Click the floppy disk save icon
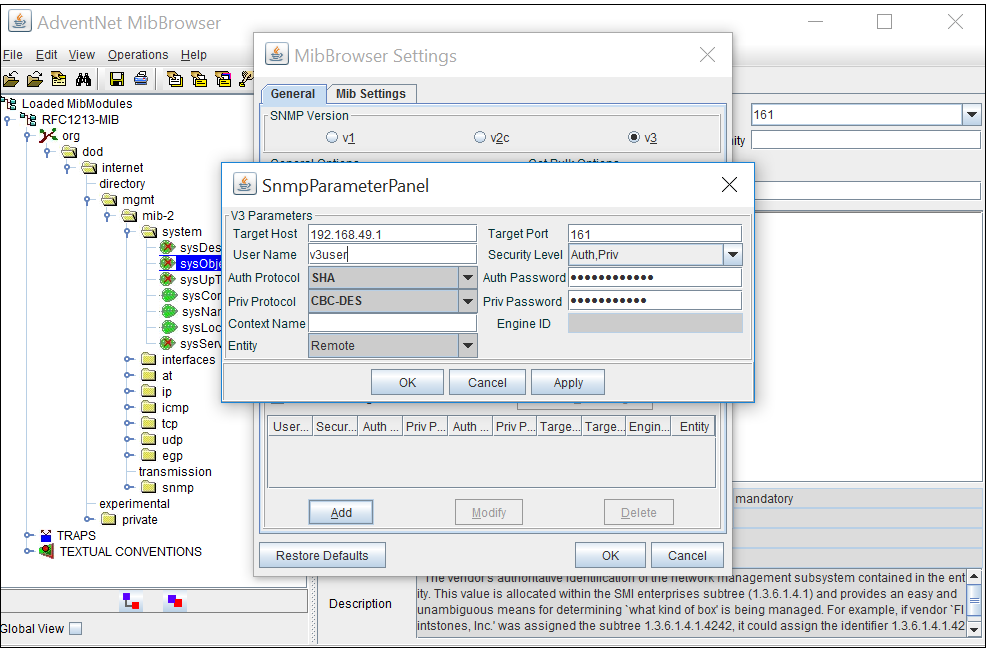Viewport: 989px width, 648px height. click(117, 79)
